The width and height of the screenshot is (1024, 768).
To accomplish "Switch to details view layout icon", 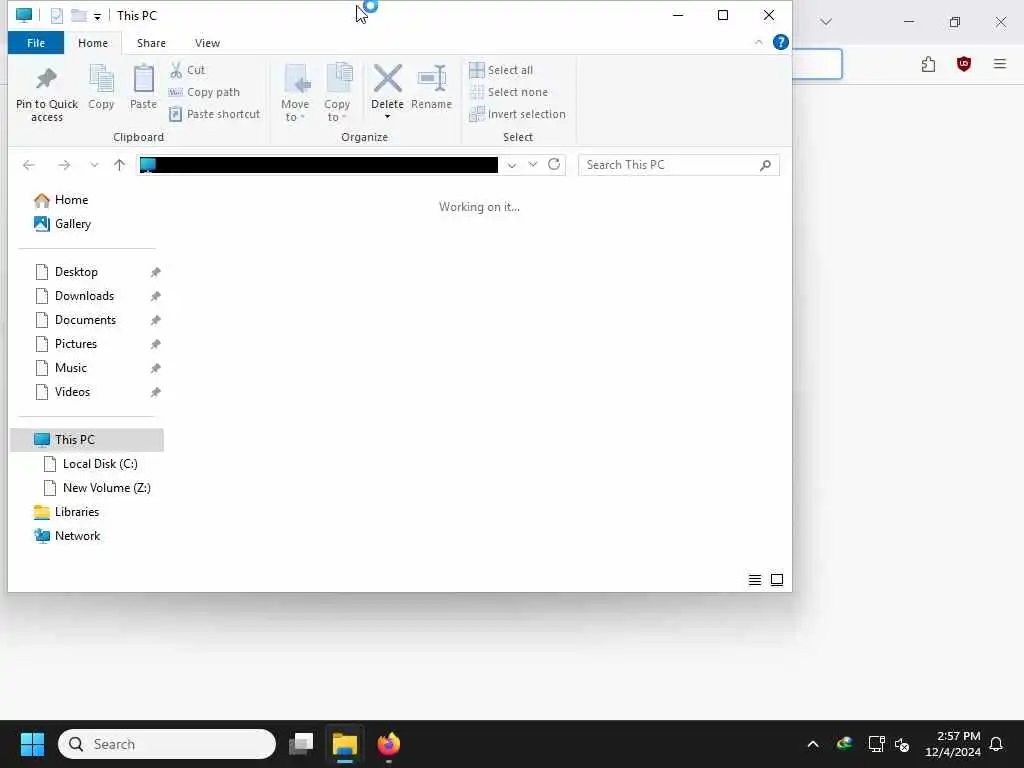I will [754, 580].
